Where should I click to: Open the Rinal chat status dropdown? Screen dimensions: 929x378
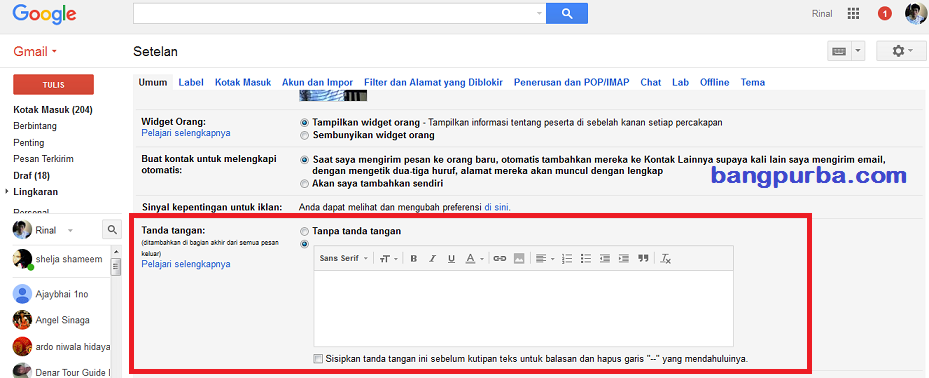pyautogui.click(x=70, y=230)
